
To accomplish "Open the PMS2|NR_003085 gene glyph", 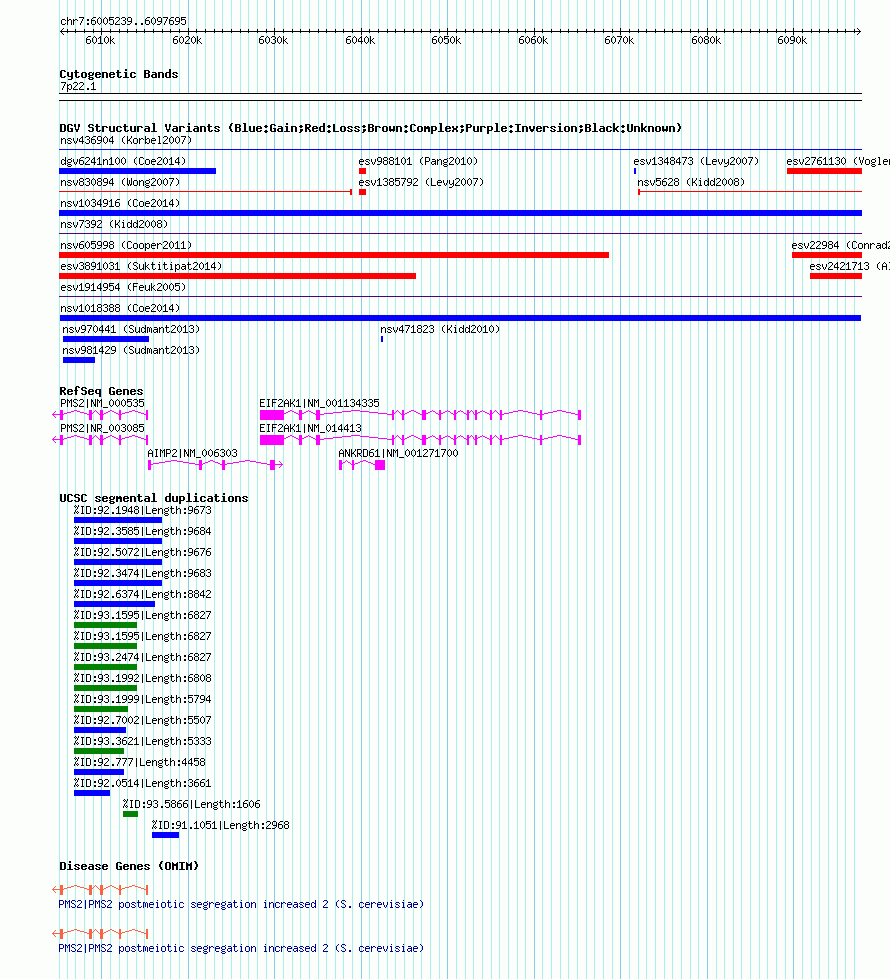I will 101,440.
